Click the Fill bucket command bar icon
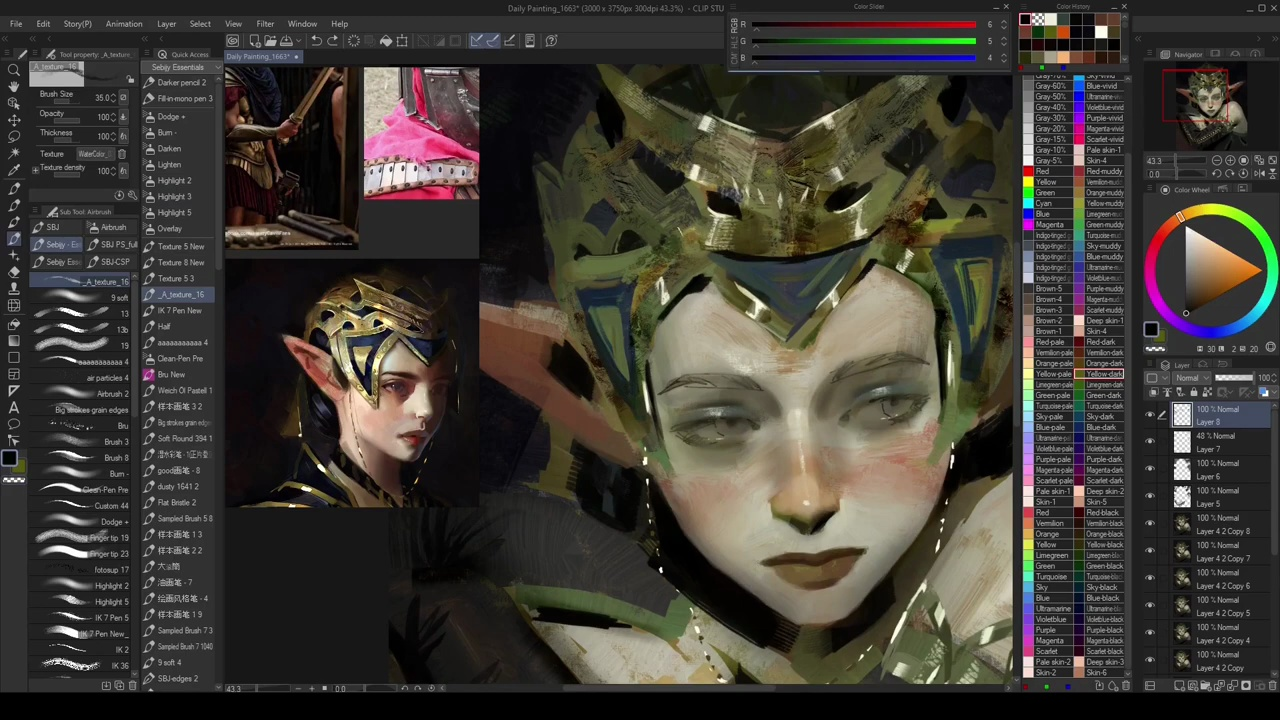1280x720 pixels. click(386, 41)
